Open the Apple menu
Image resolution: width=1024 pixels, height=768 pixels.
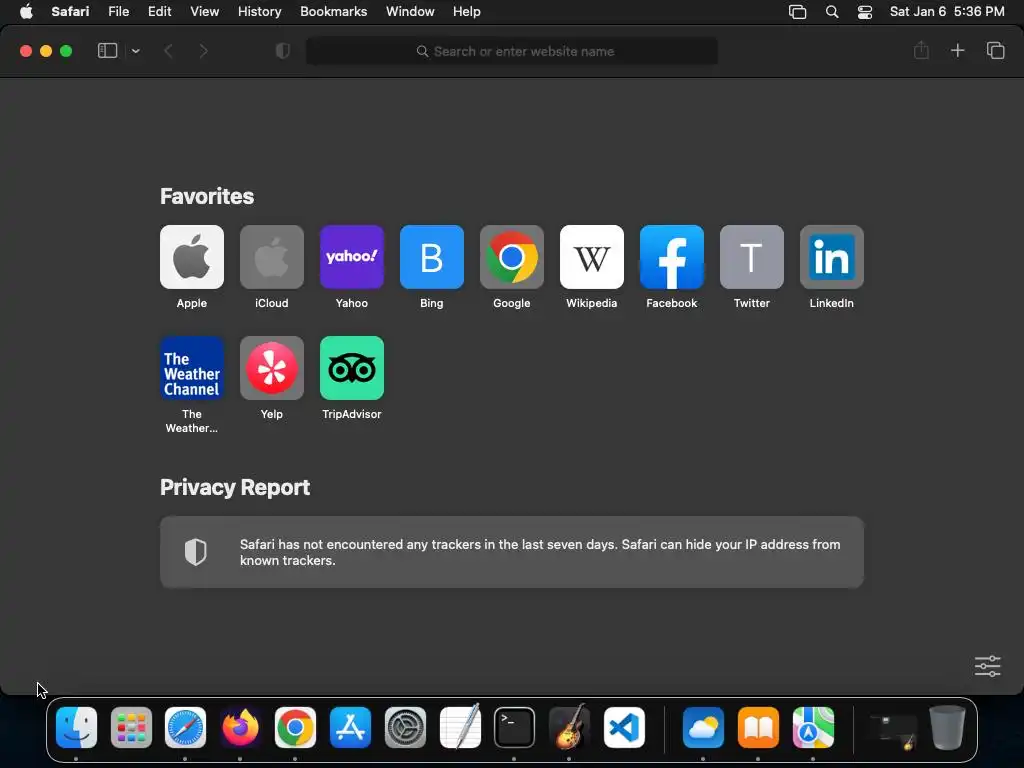point(26,12)
